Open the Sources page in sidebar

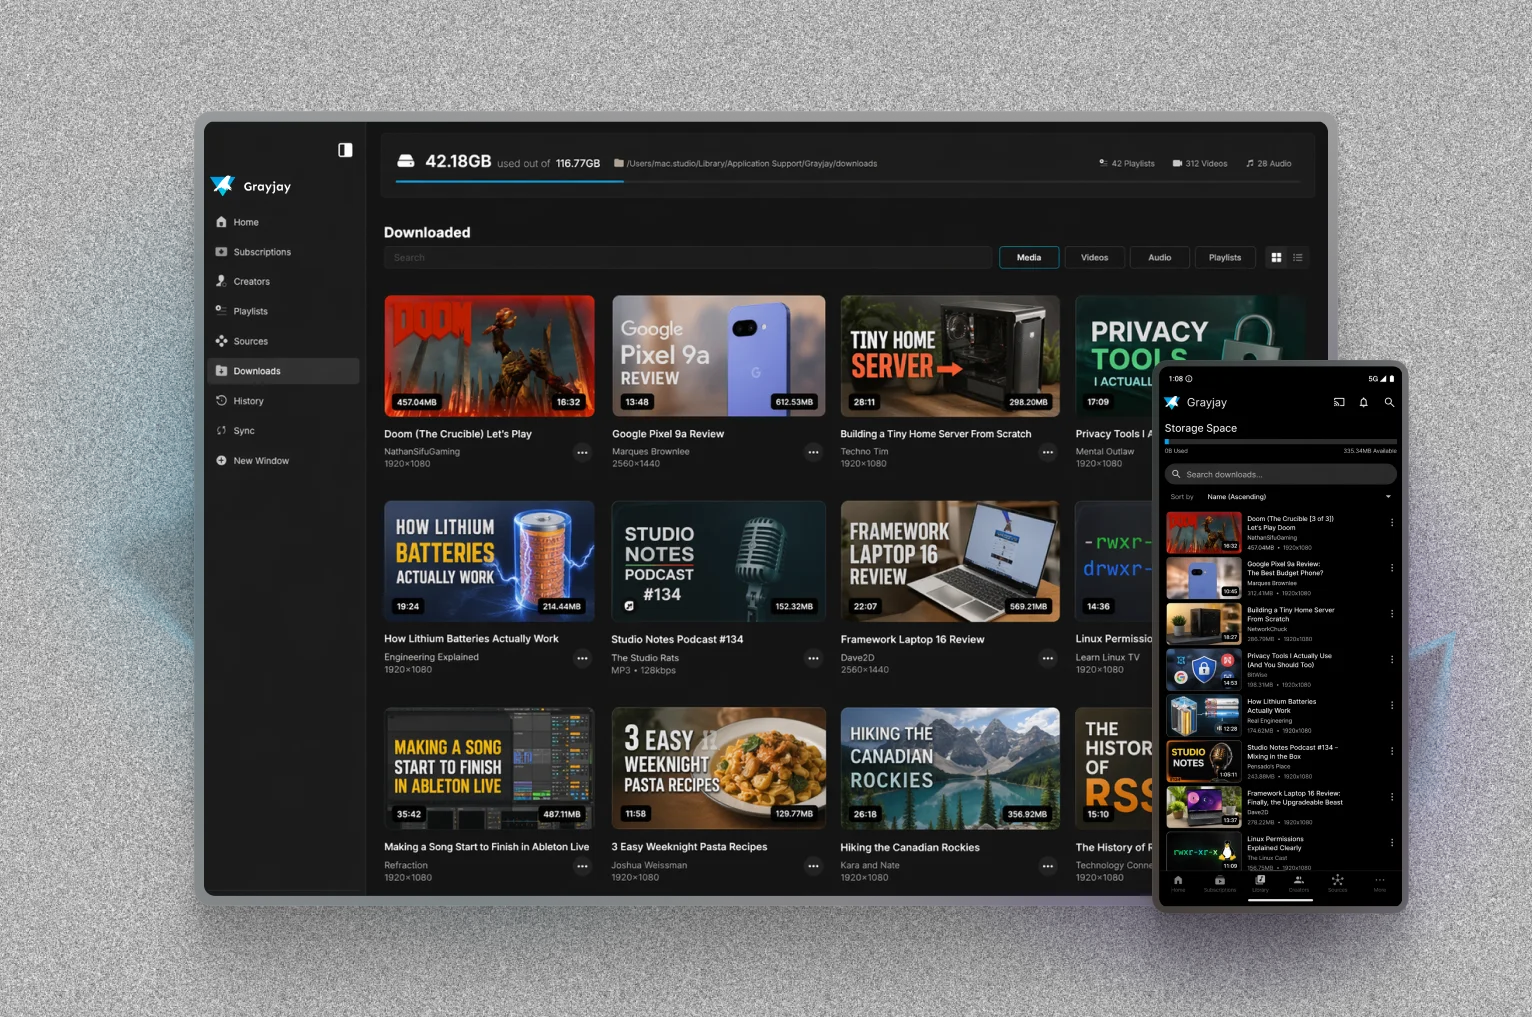(x=250, y=342)
